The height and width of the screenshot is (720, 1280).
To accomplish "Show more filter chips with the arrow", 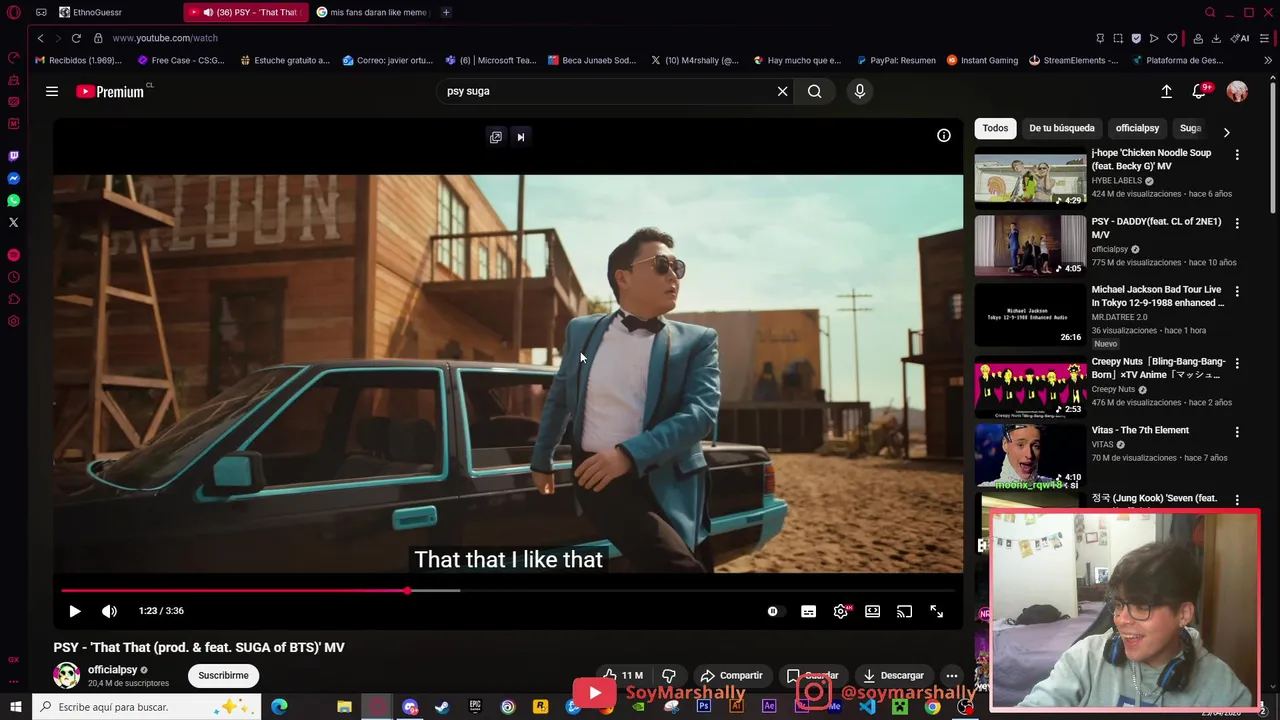I will (1227, 132).
